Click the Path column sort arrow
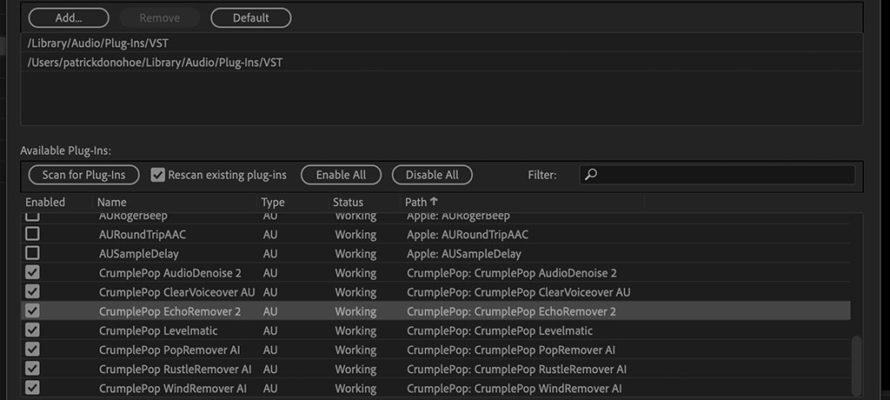 434,201
